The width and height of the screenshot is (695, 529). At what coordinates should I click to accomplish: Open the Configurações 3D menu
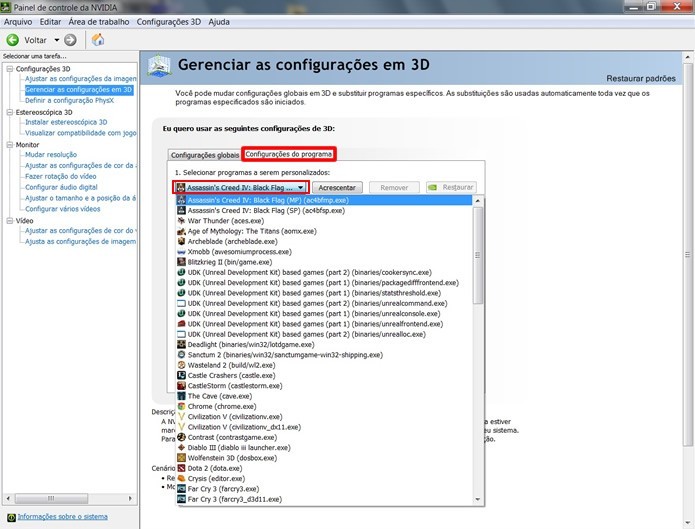(x=168, y=22)
